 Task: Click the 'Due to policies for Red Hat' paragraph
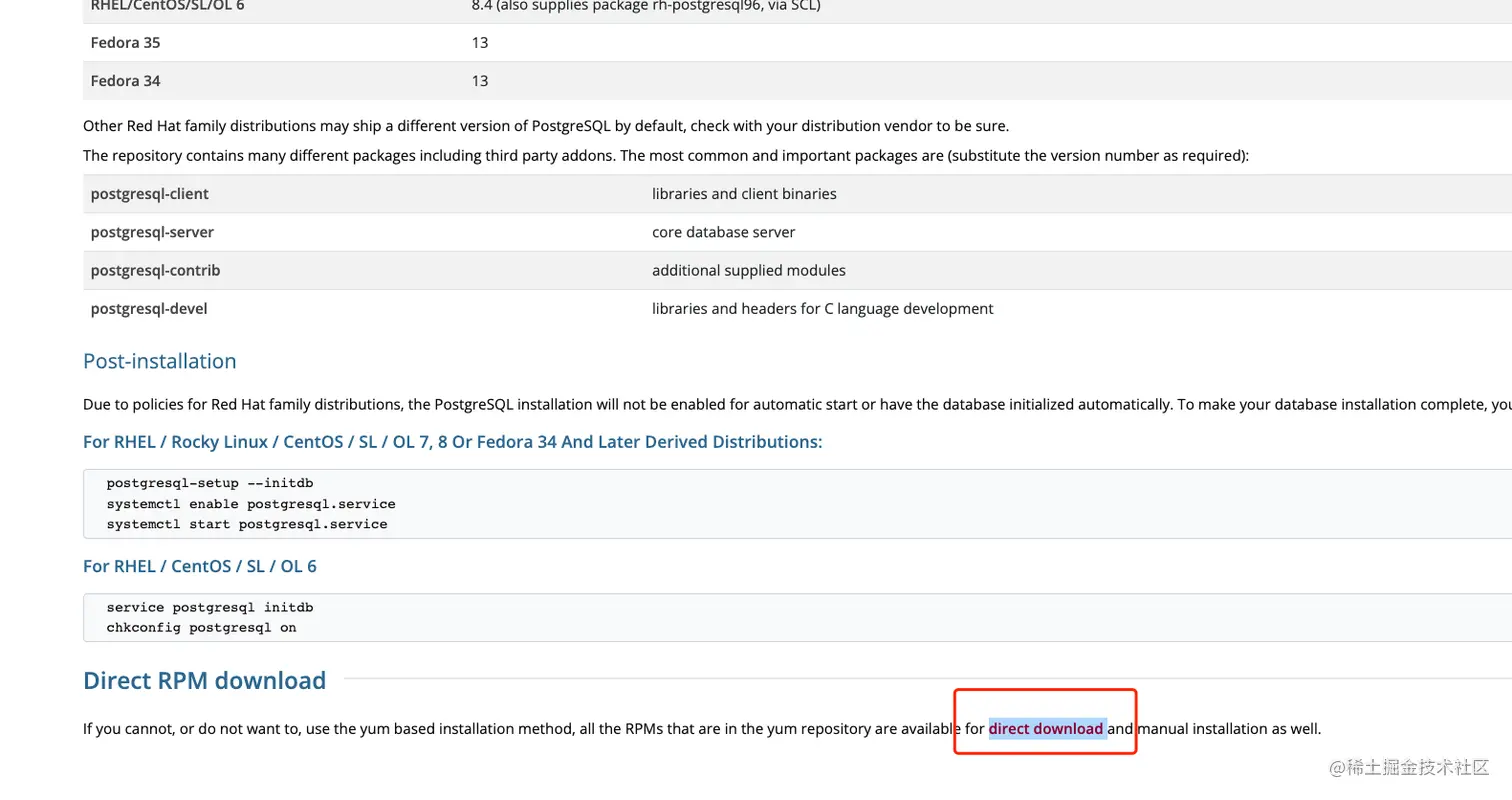[x=797, y=405]
